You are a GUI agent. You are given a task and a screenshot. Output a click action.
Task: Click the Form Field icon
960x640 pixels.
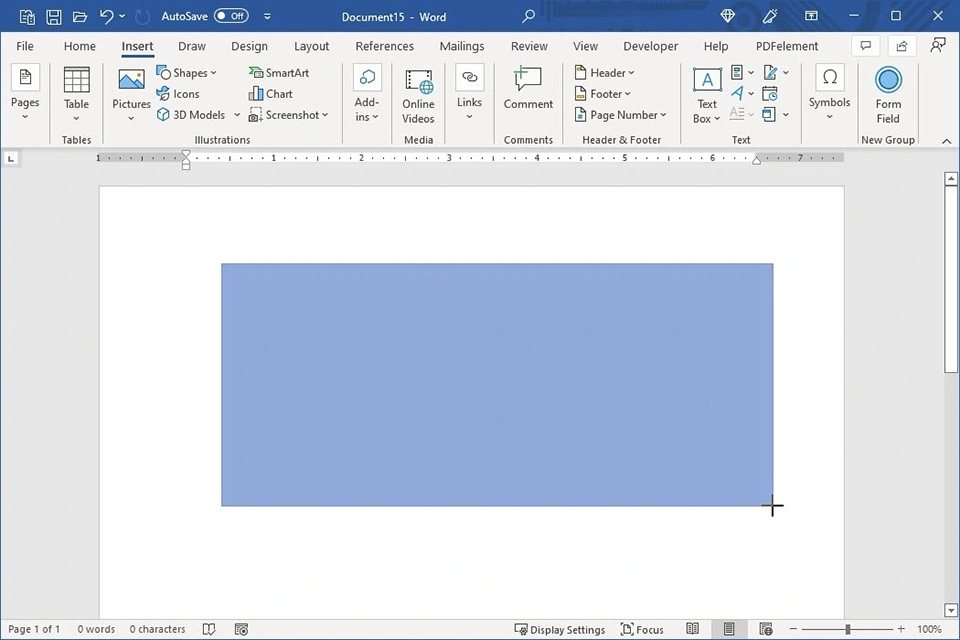click(888, 95)
